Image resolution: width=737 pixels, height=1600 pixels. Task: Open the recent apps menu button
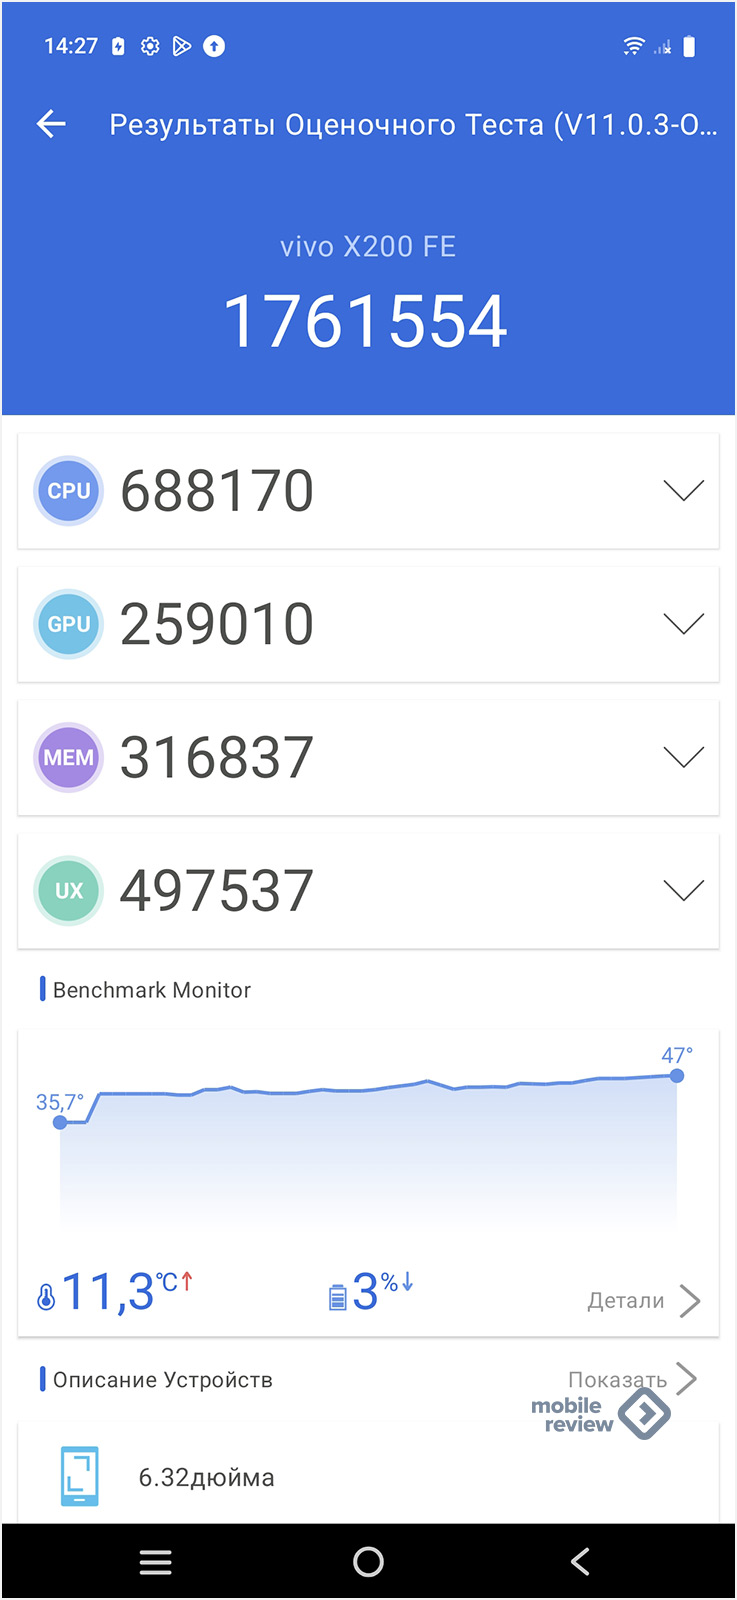[x=155, y=1562]
